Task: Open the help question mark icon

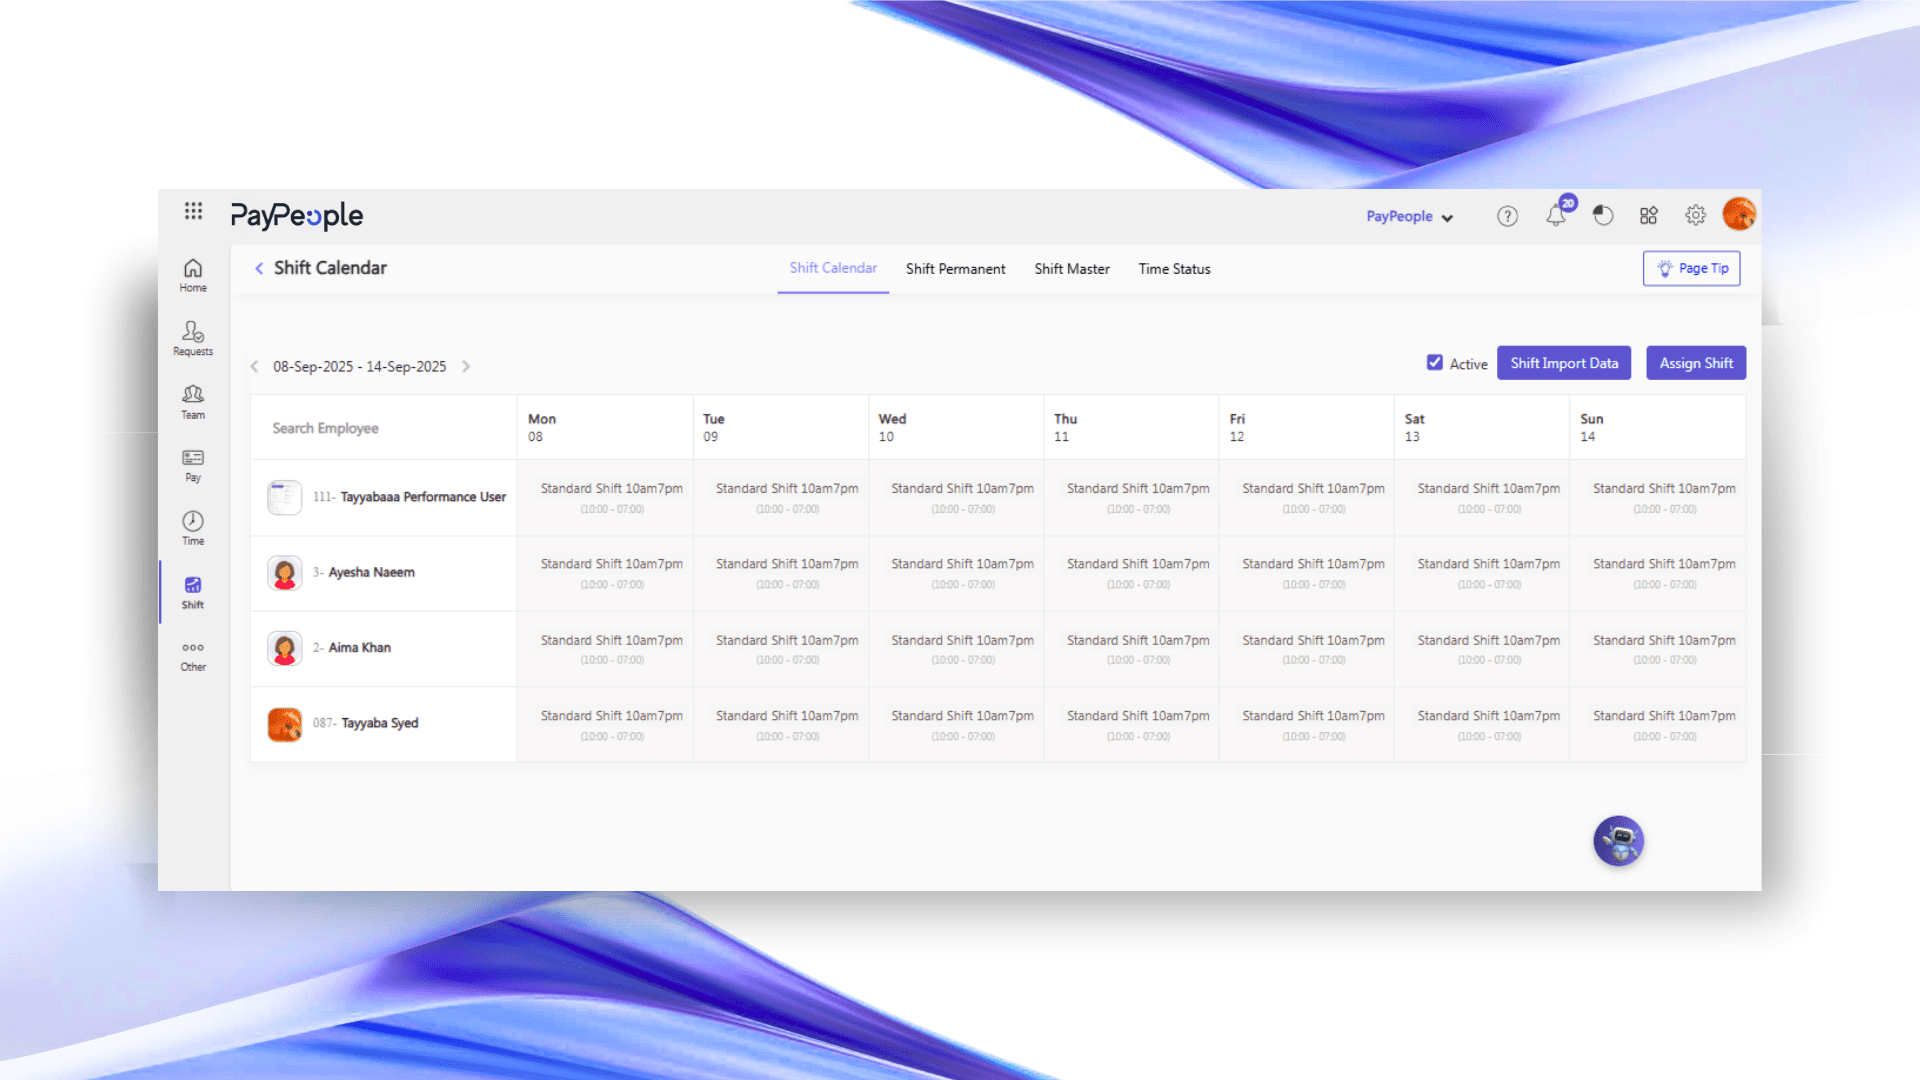Action: tap(1507, 216)
